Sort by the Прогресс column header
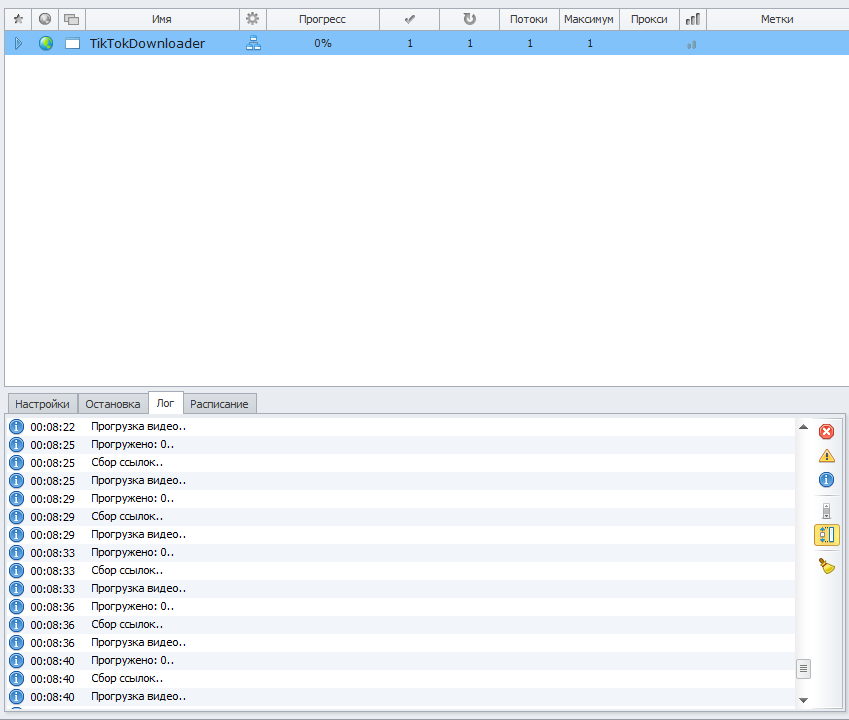 (x=322, y=19)
